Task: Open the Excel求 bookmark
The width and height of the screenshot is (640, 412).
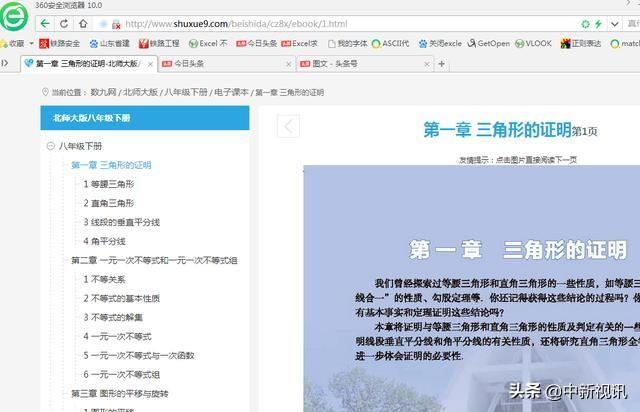Action: pos(300,43)
